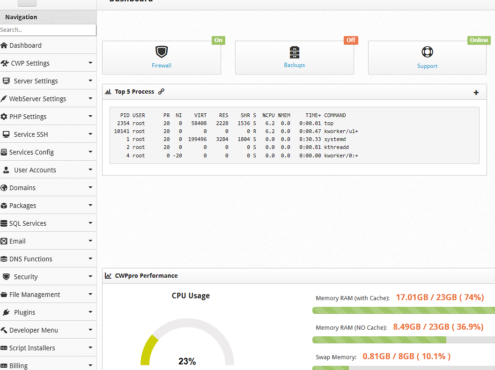Expand Top 5 Process panel with plus

coord(476,93)
